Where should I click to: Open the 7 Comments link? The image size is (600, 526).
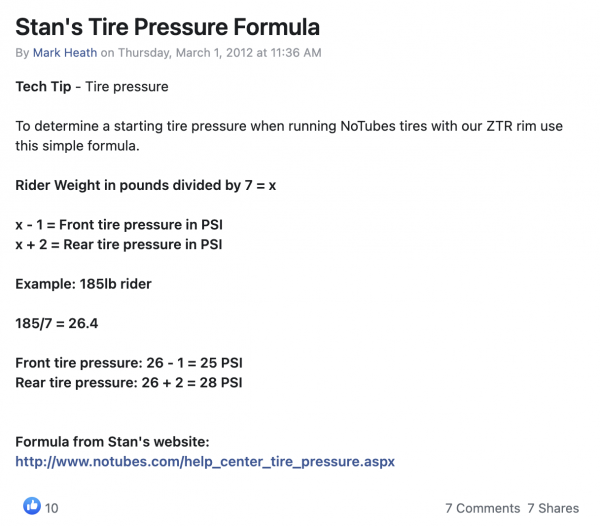(482, 508)
